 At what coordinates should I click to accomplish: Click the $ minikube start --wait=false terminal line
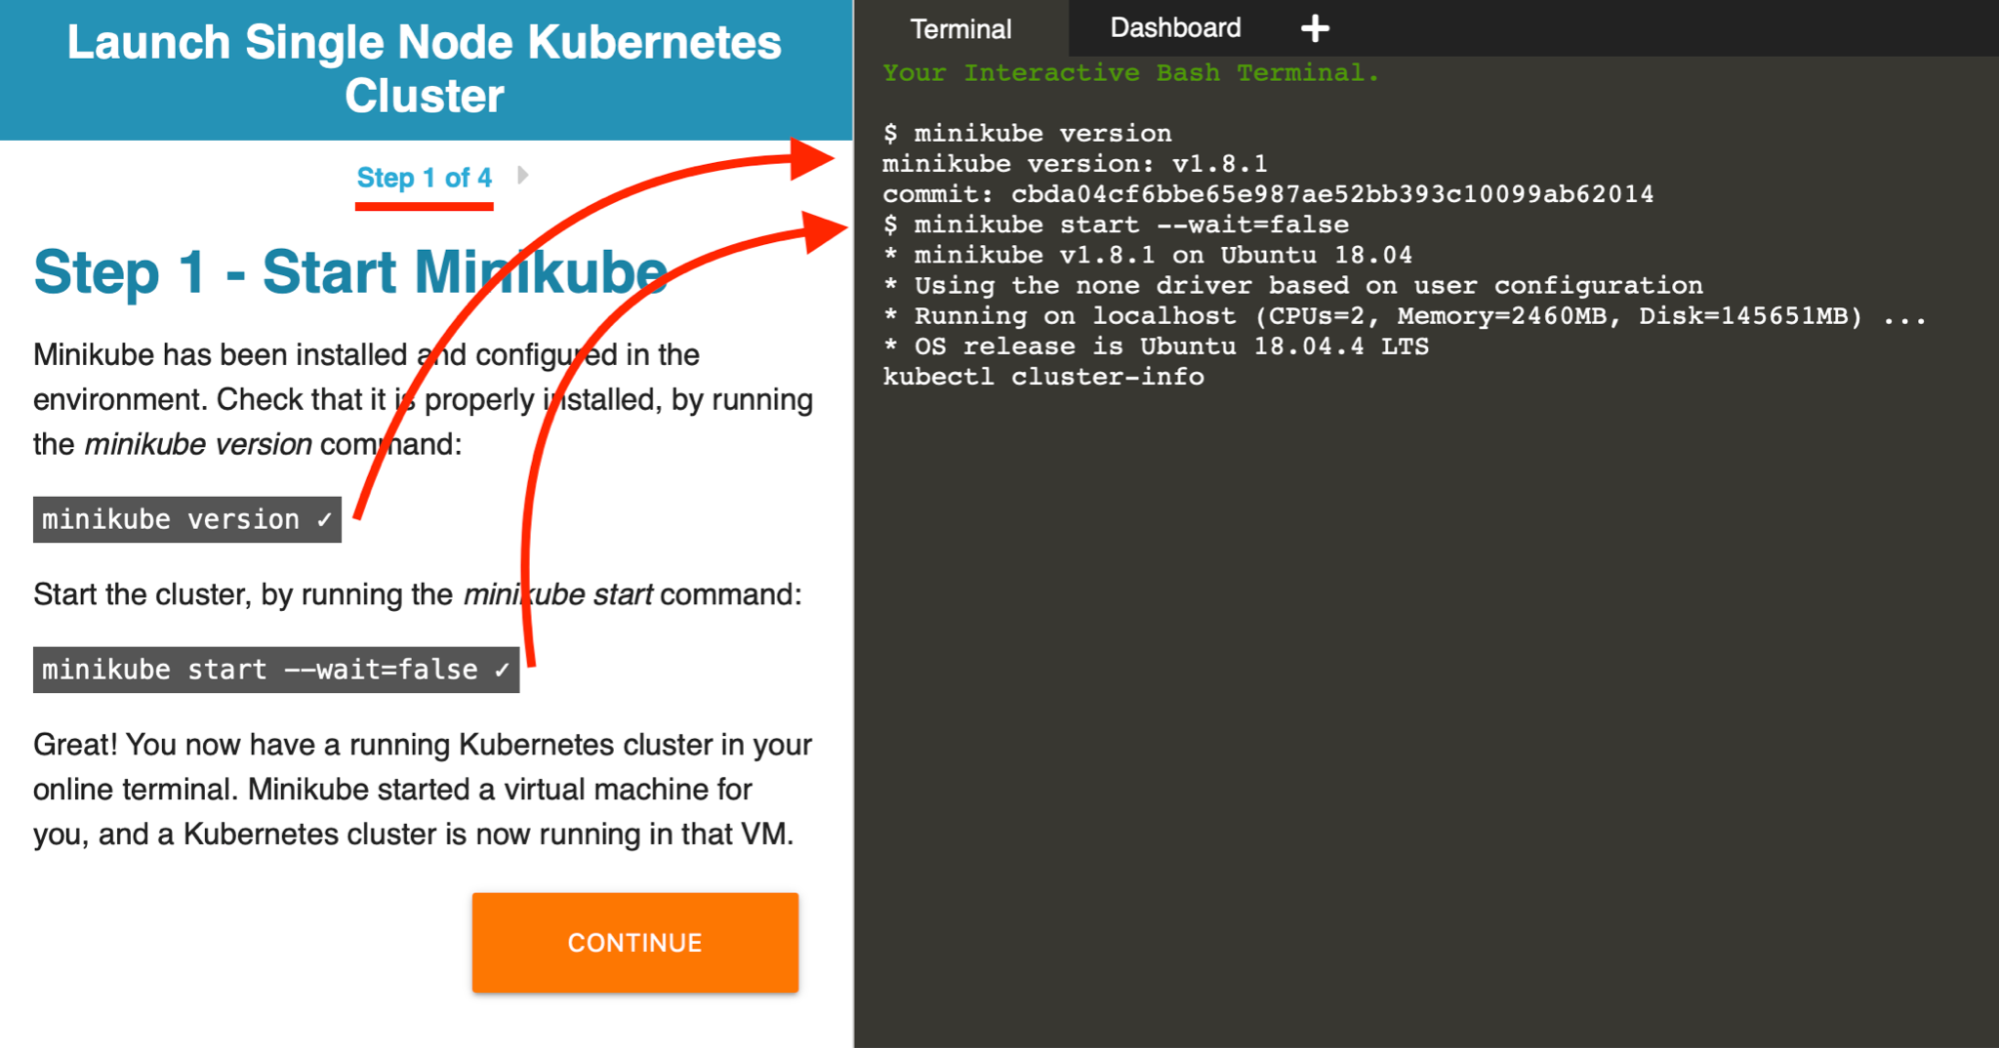click(x=1116, y=225)
